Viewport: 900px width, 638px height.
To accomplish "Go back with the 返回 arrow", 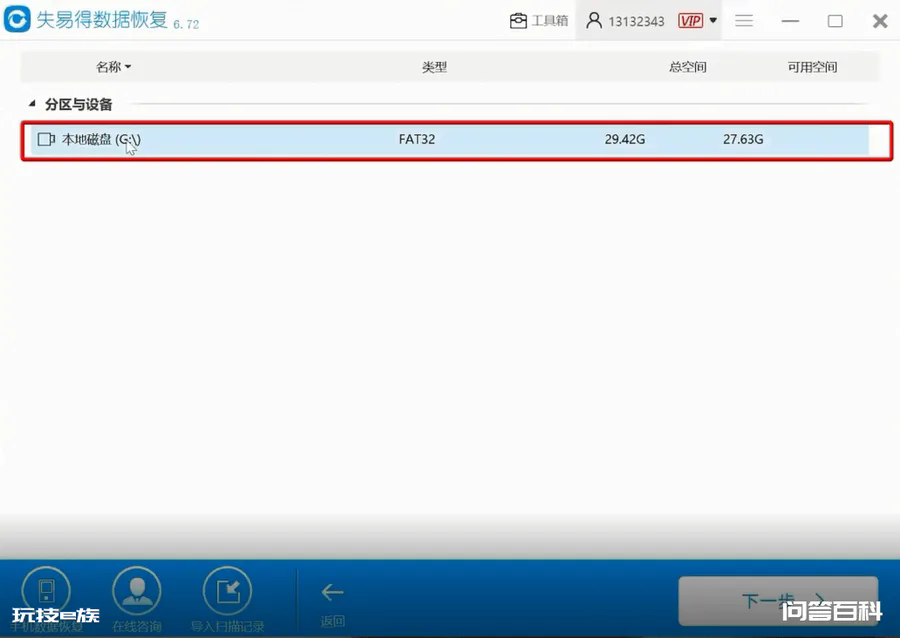I will pyautogui.click(x=332, y=592).
